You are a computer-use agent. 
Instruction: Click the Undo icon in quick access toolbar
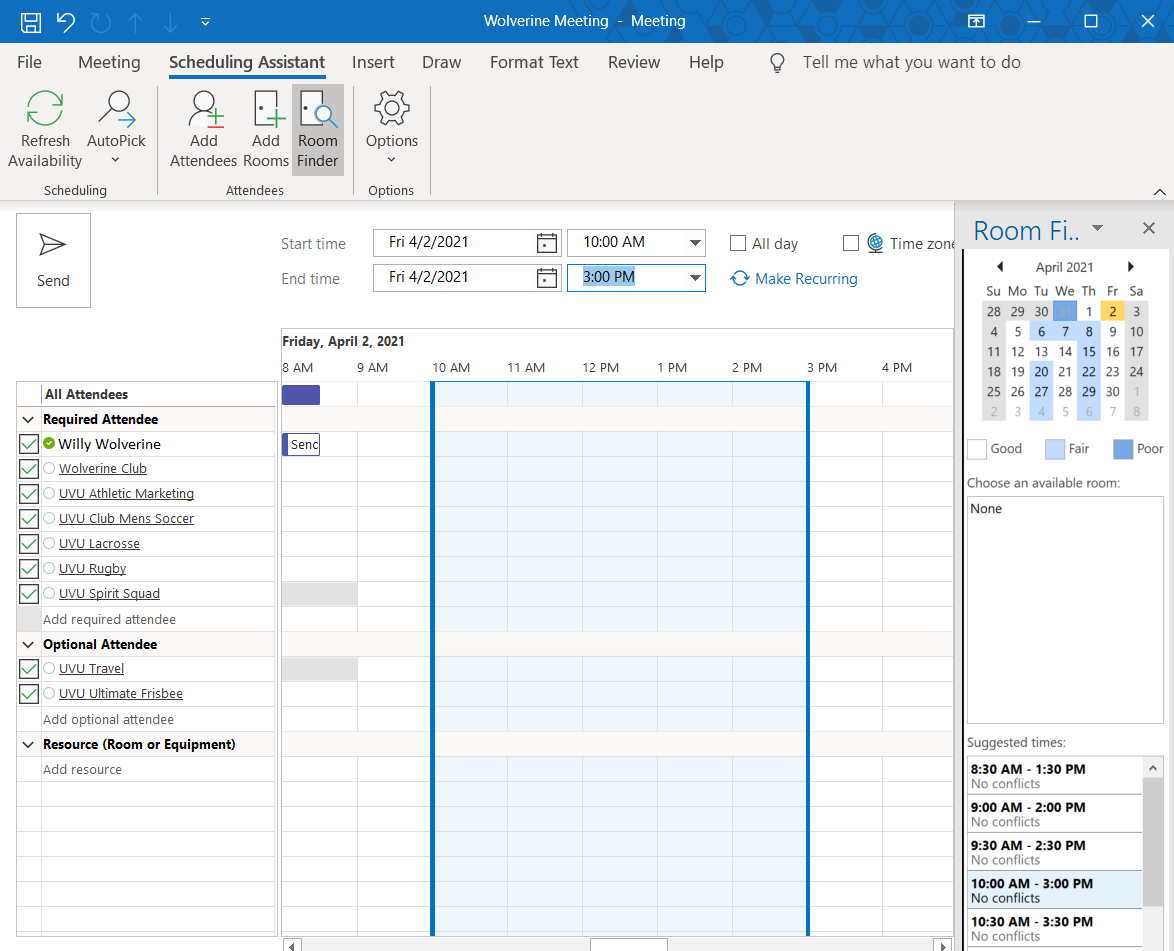coord(65,21)
